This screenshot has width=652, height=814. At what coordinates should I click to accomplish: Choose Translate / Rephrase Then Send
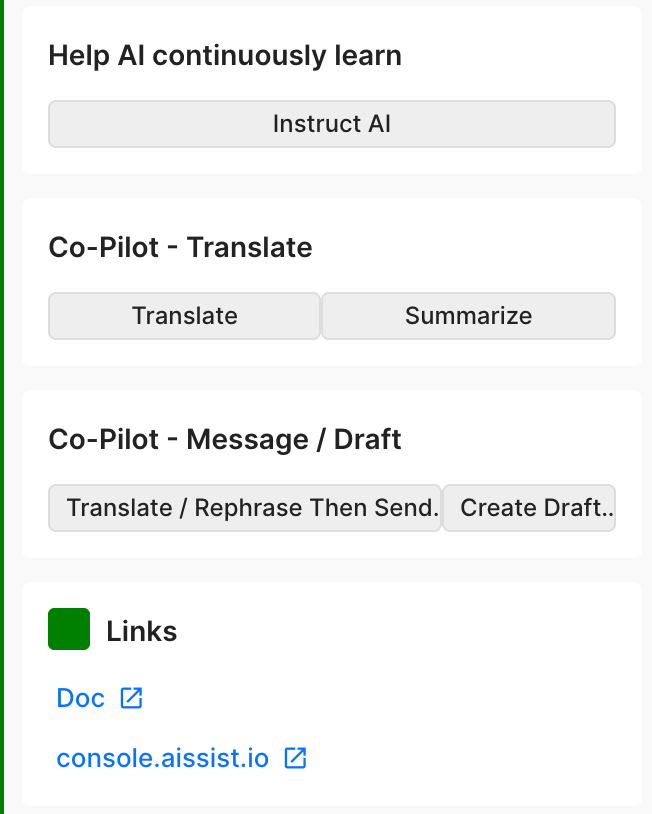[245, 508]
